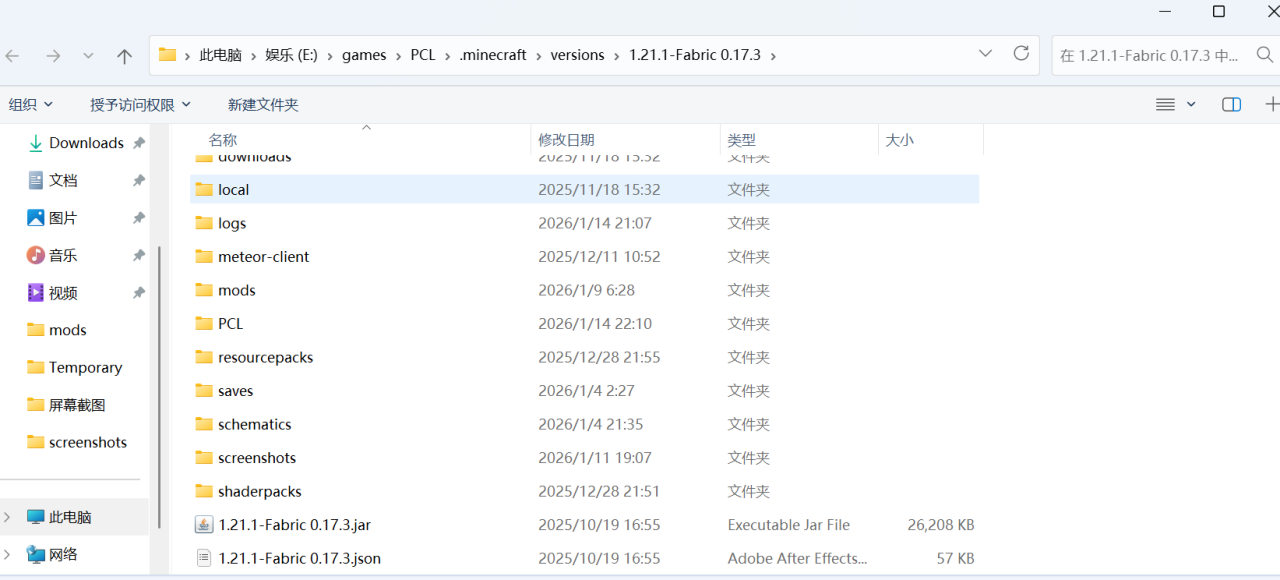Click the search input field
The image size is (1280, 580).
(1150, 56)
